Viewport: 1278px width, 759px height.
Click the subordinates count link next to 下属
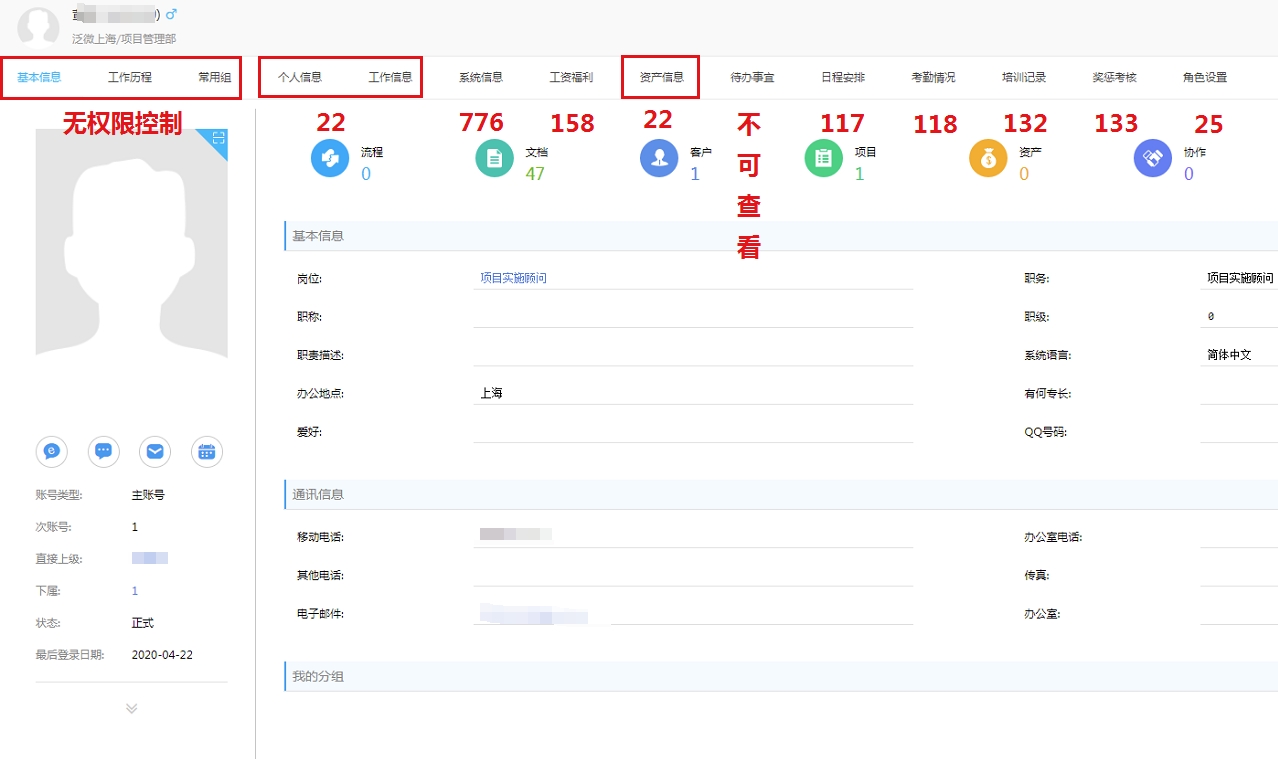pos(135,591)
